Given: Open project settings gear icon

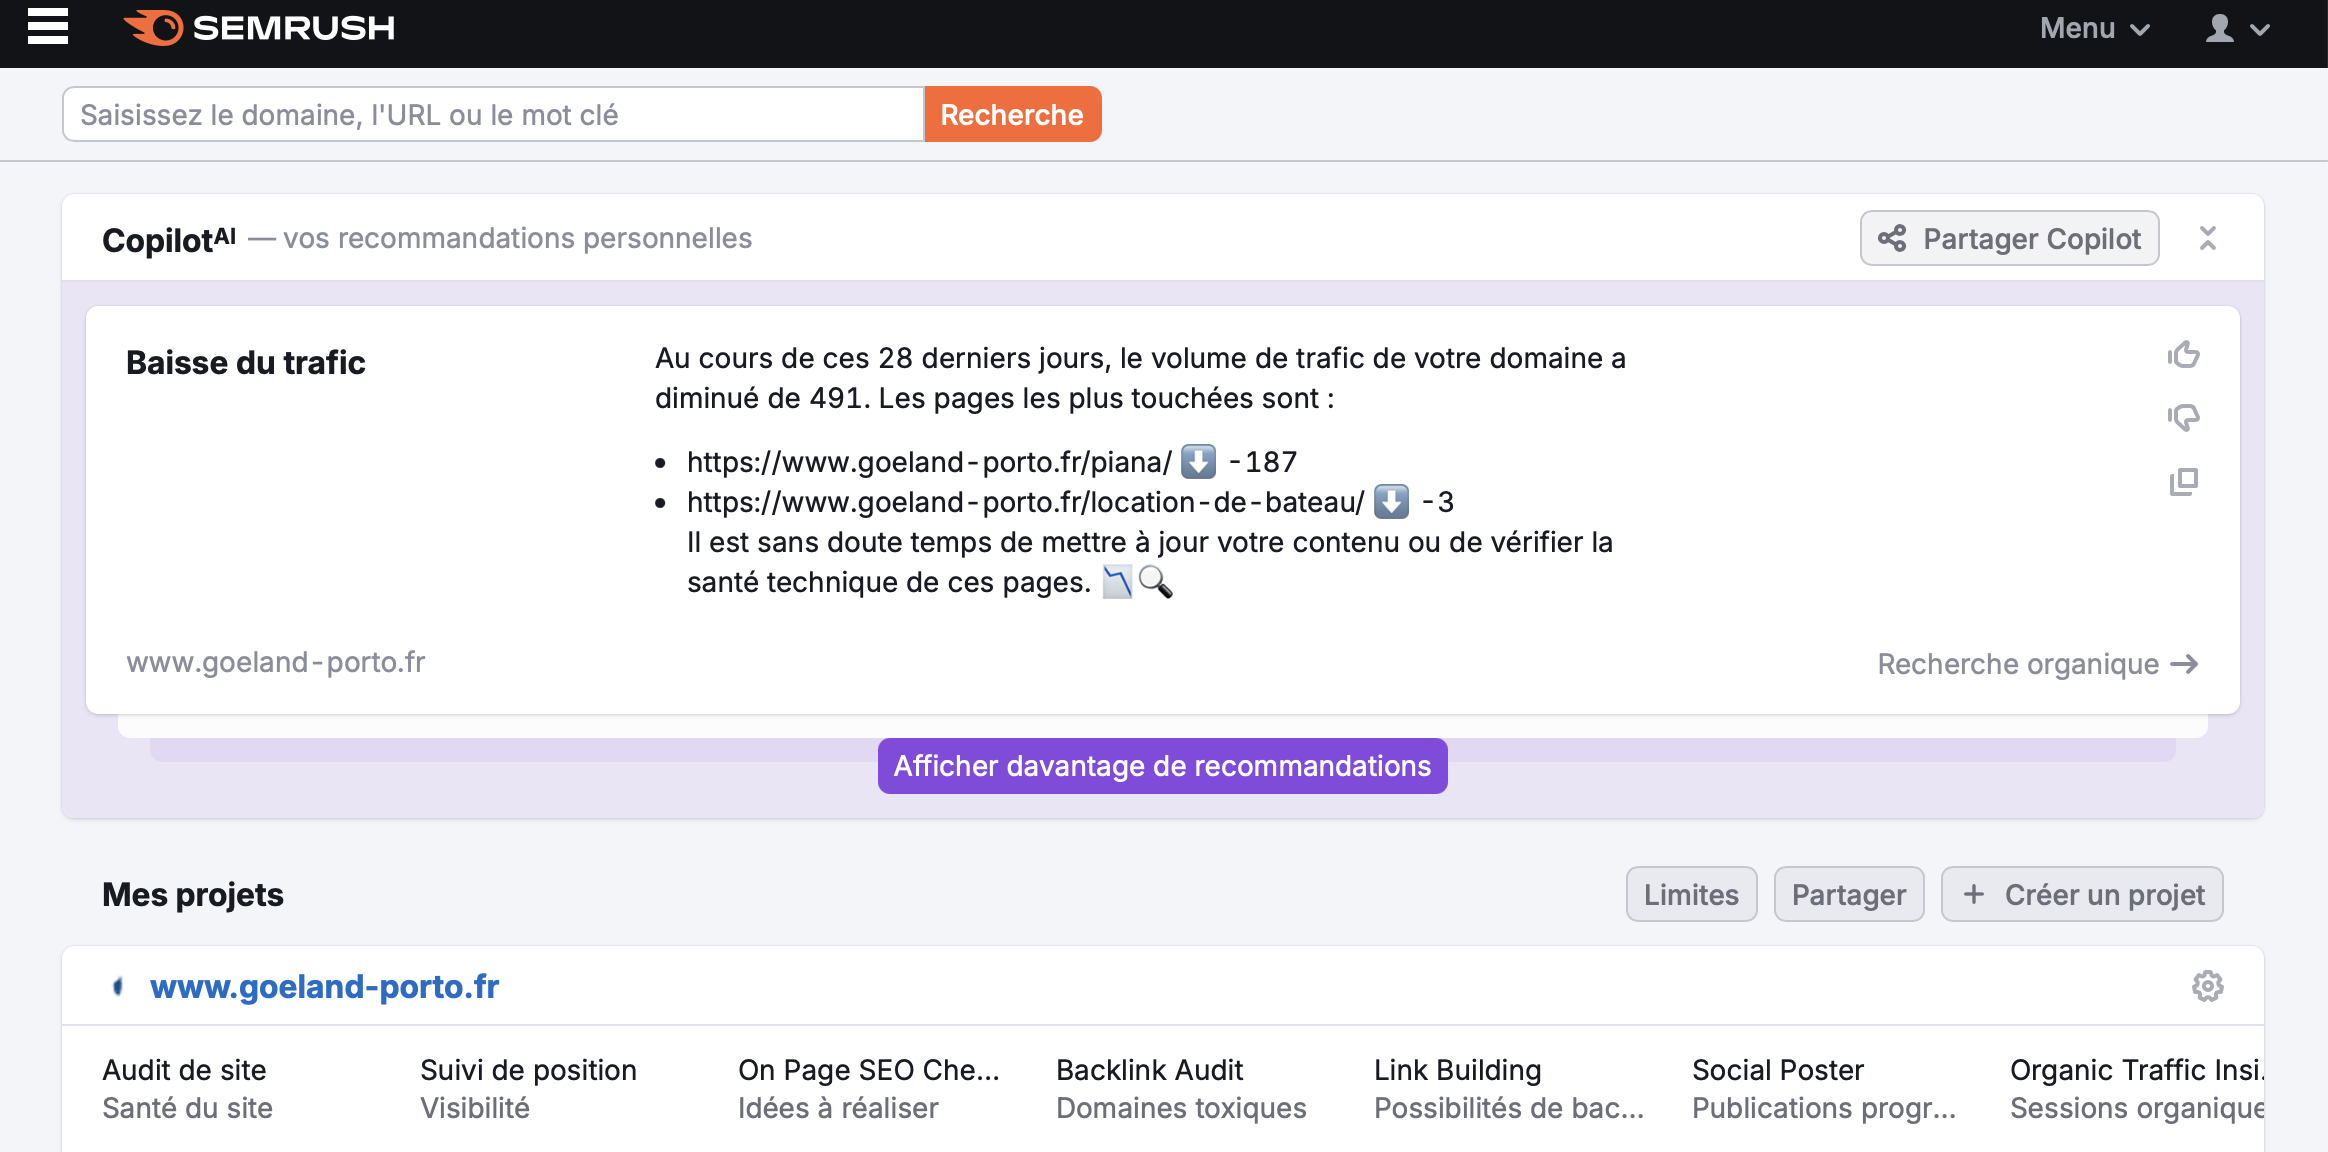Looking at the screenshot, I should coord(2208,986).
